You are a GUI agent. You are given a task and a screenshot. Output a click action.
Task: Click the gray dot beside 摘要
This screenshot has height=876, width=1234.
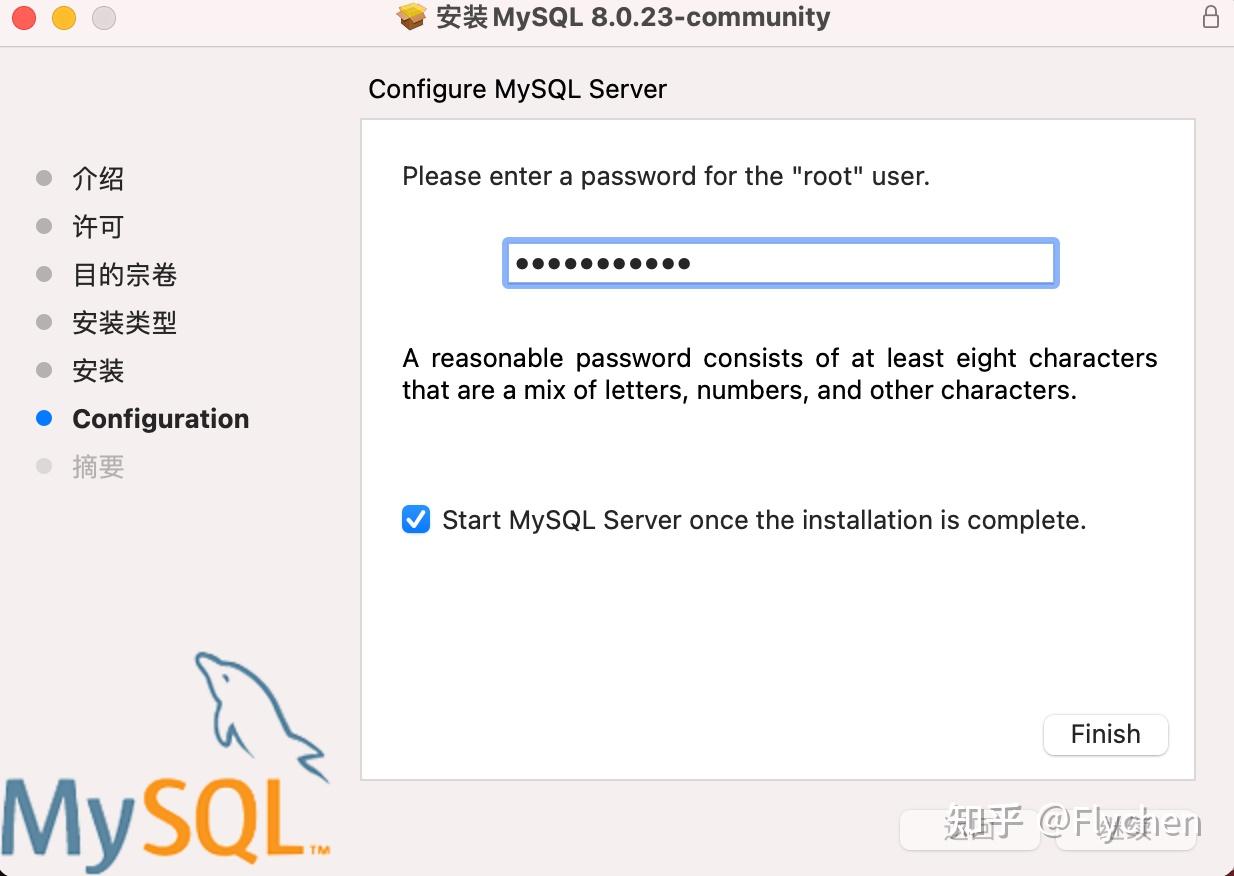44,466
